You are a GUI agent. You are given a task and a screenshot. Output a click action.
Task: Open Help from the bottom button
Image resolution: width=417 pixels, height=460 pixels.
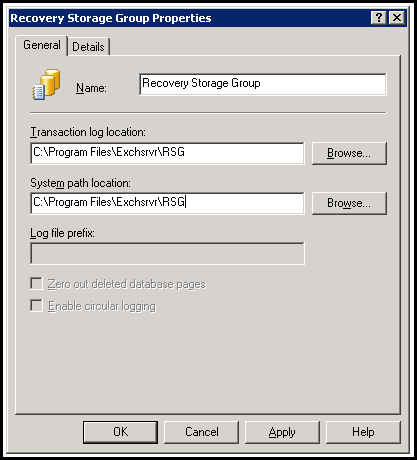tap(363, 432)
